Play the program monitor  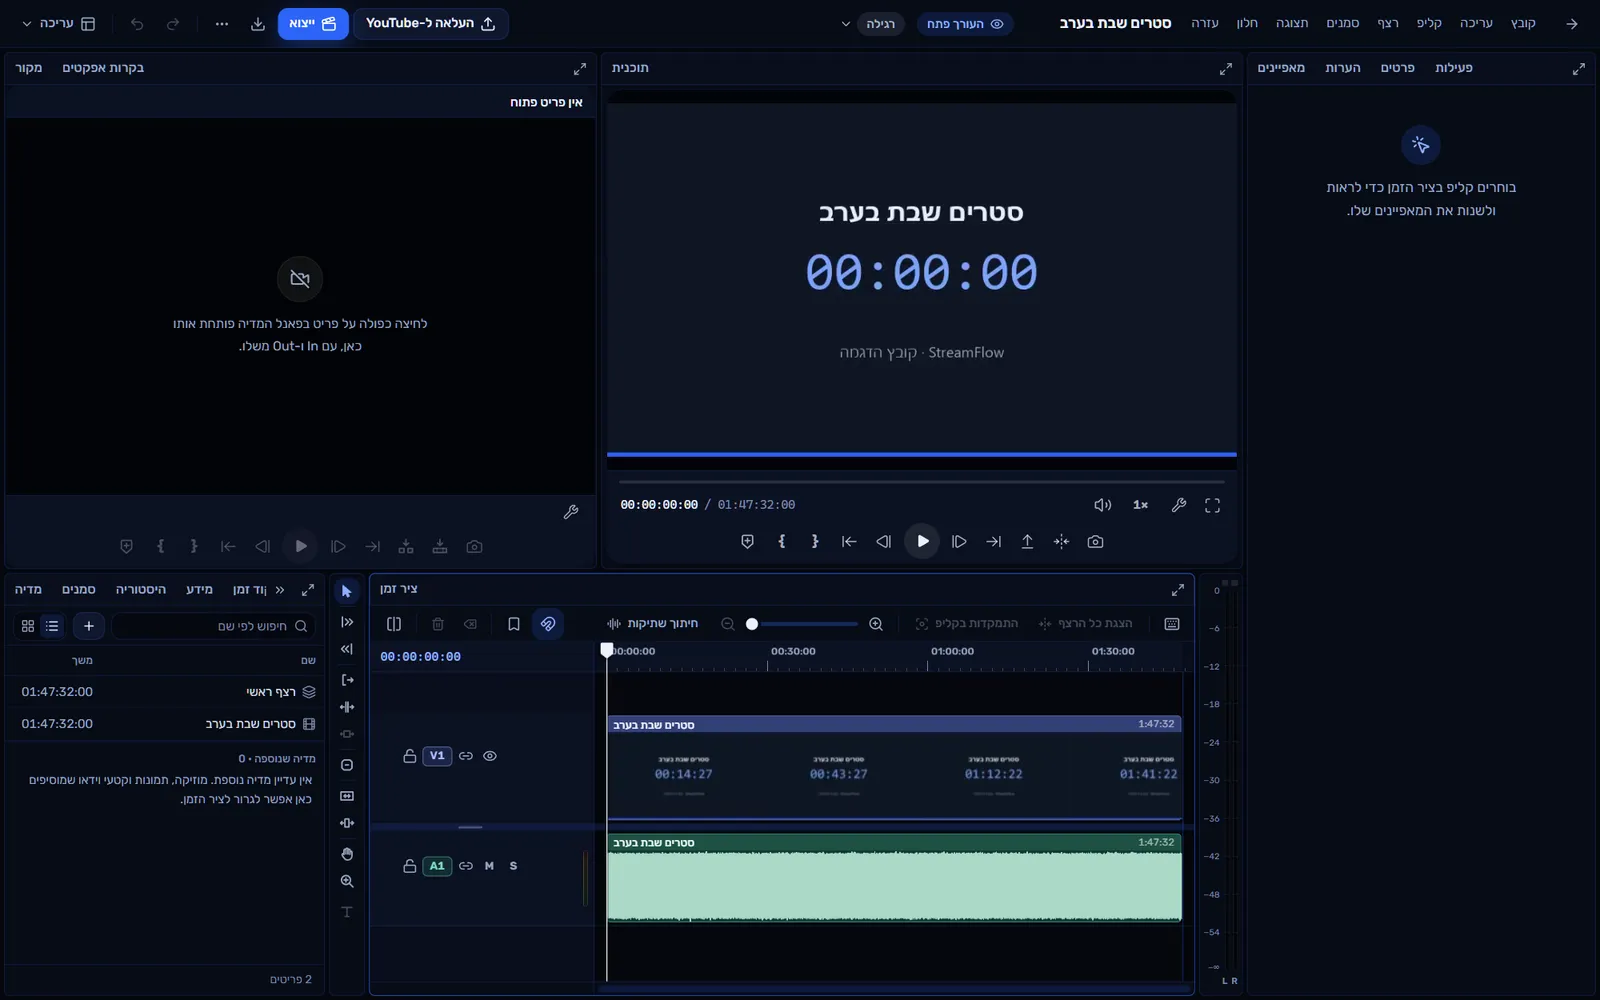click(922, 541)
